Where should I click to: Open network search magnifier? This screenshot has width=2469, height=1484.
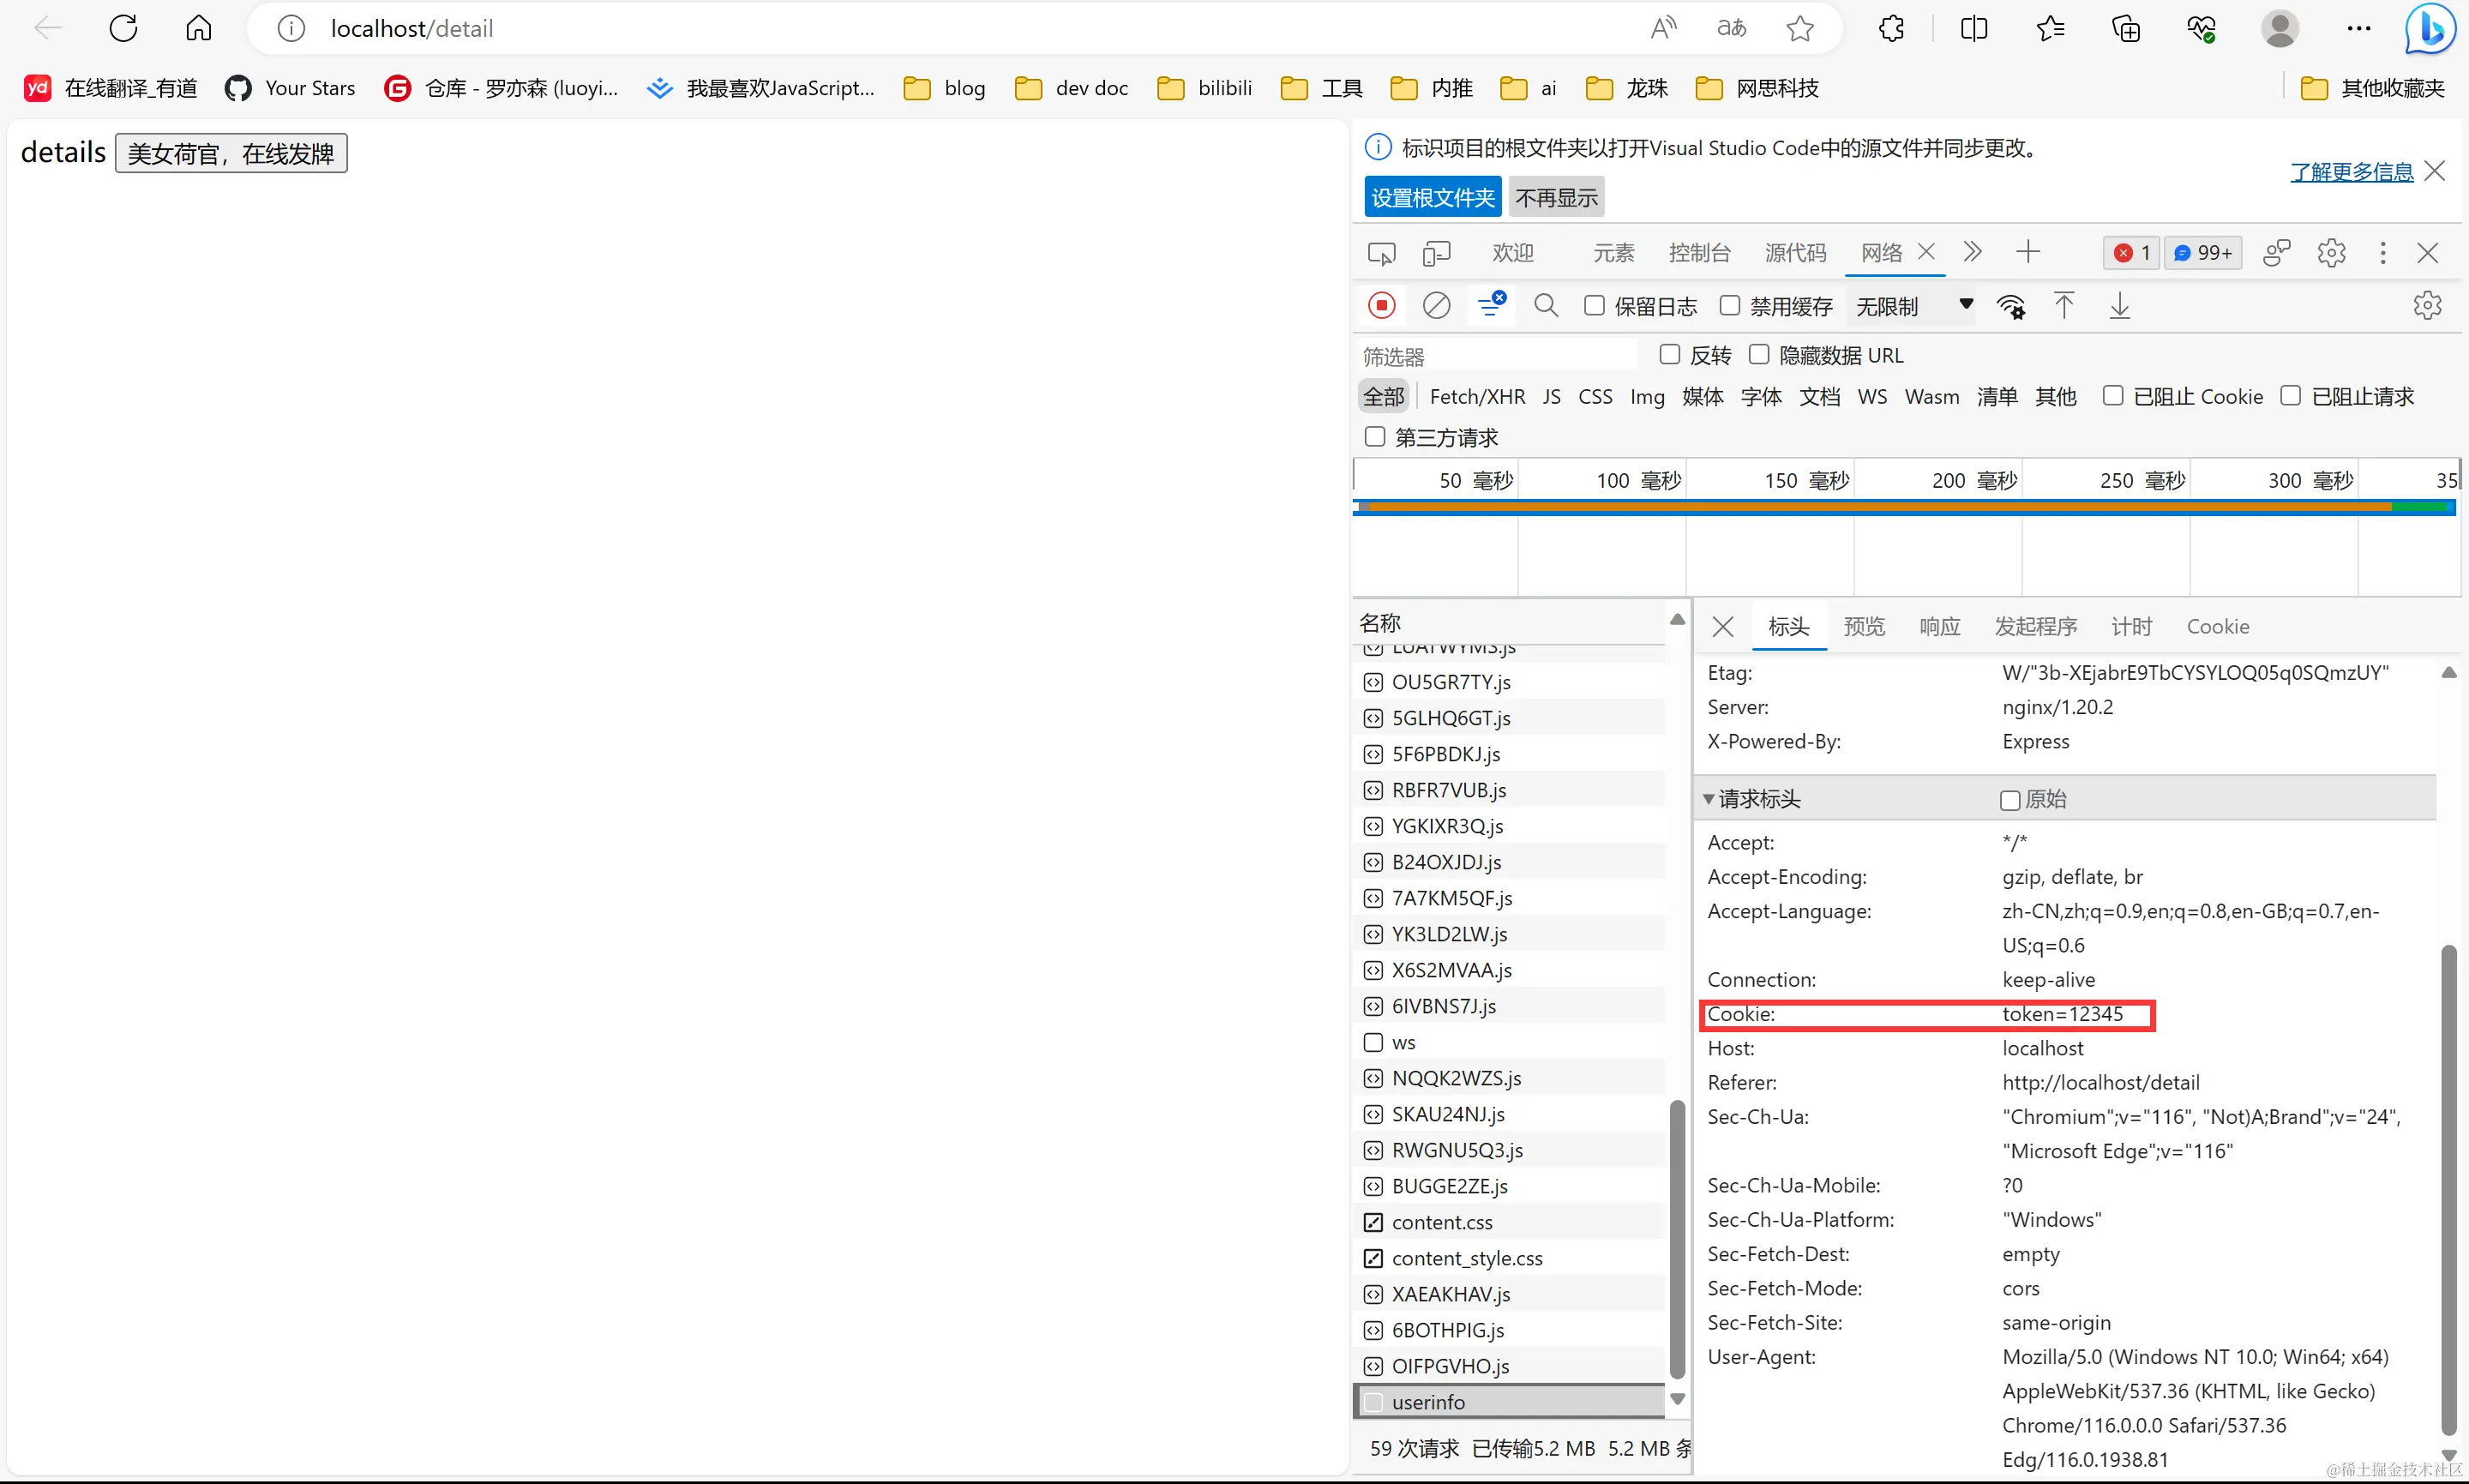[1545, 305]
